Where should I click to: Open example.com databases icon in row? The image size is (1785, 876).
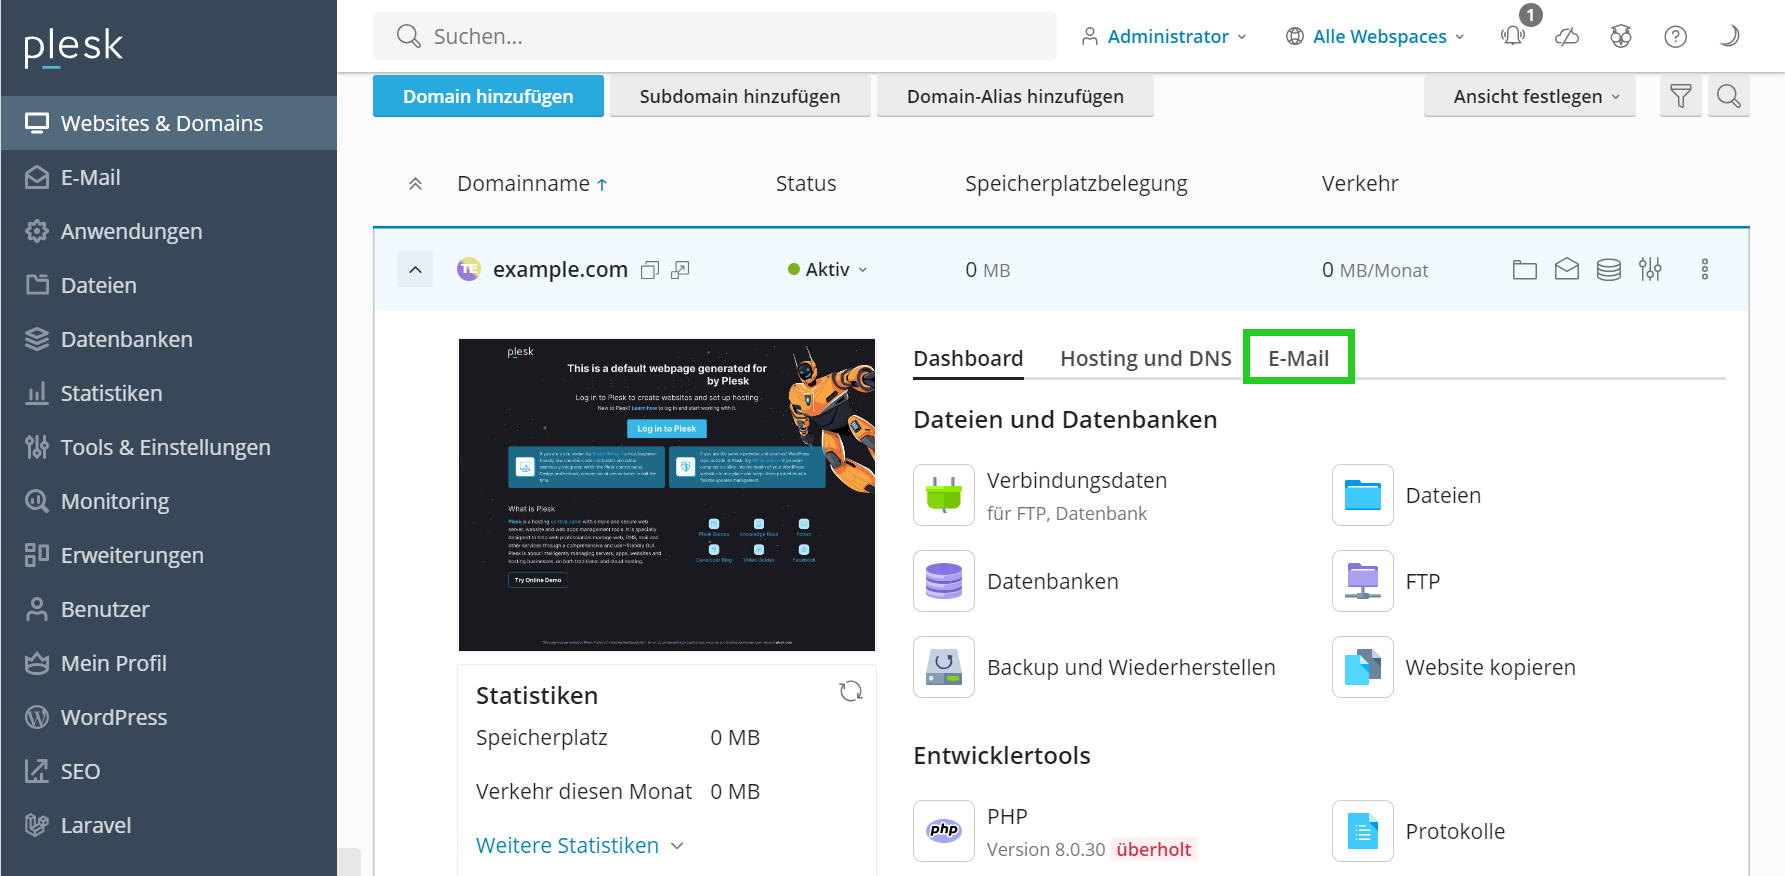click(x=1609, y=270)
